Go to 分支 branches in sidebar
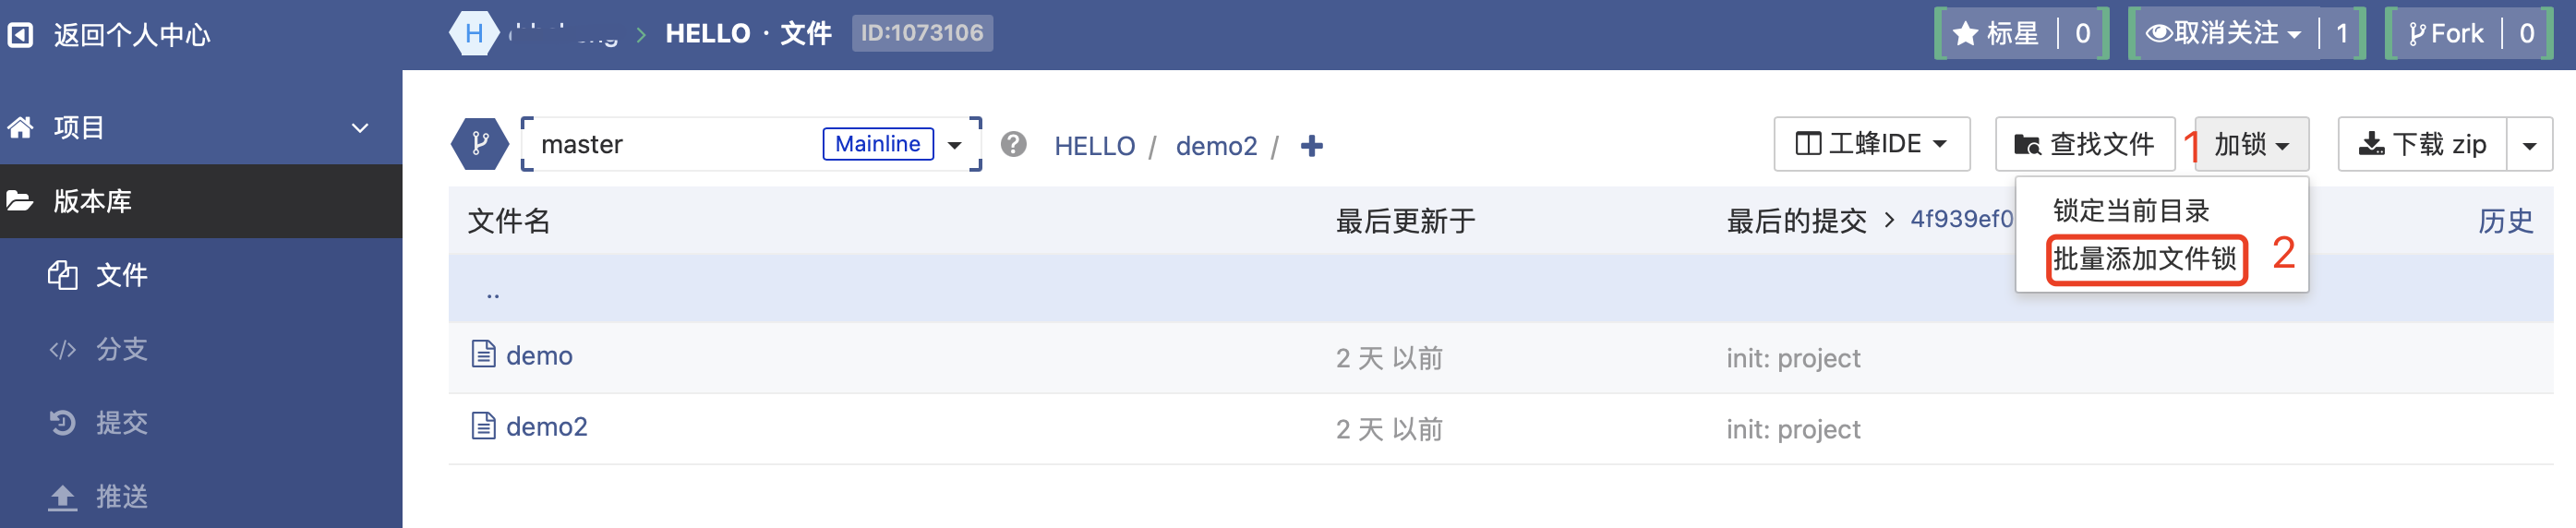The height and width of the screenshot is (528, 2576). pyautogui.click(x=121, y=349)
